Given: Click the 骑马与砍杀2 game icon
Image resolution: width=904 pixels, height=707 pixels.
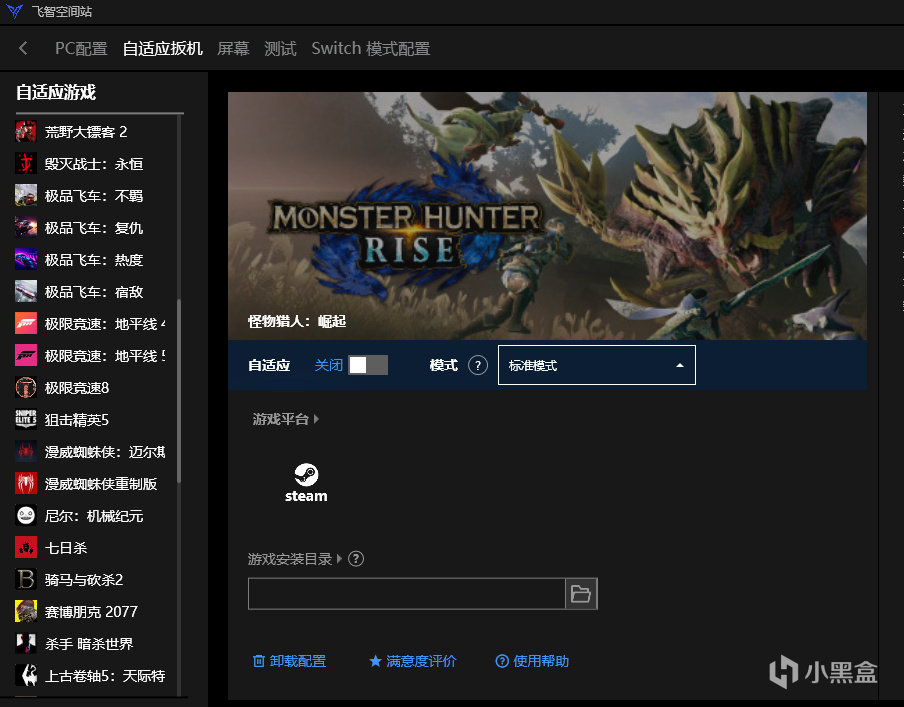Looking at the screenshot, I should pos(26,579).
